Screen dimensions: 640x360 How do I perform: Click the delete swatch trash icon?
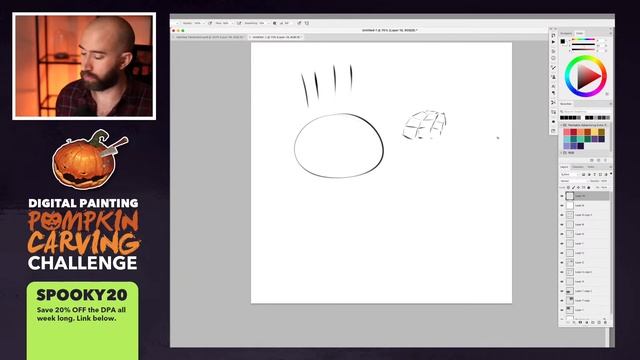click(x=605, y=160)
